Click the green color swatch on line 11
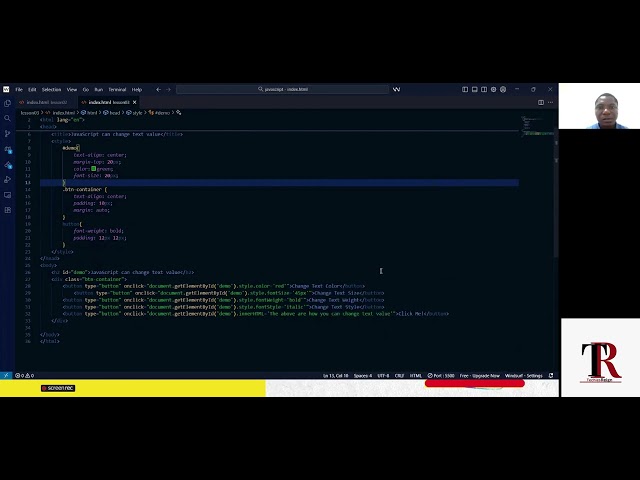Screen dimensions: 640x480 pos(93,169)
